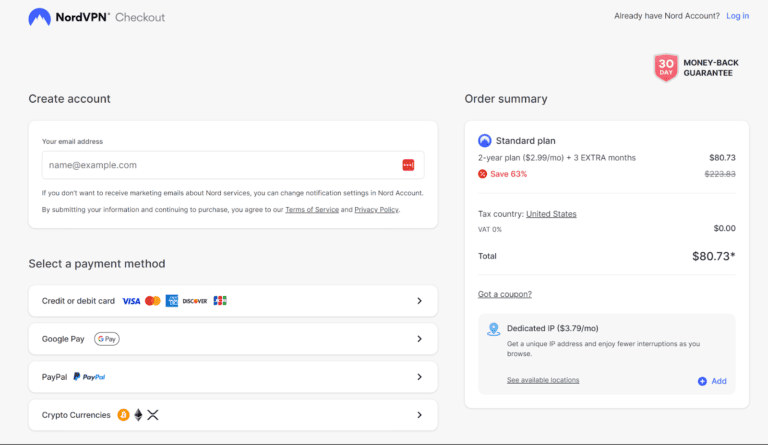
Task: Click the Log in link
Action: [x=737, y=16]
